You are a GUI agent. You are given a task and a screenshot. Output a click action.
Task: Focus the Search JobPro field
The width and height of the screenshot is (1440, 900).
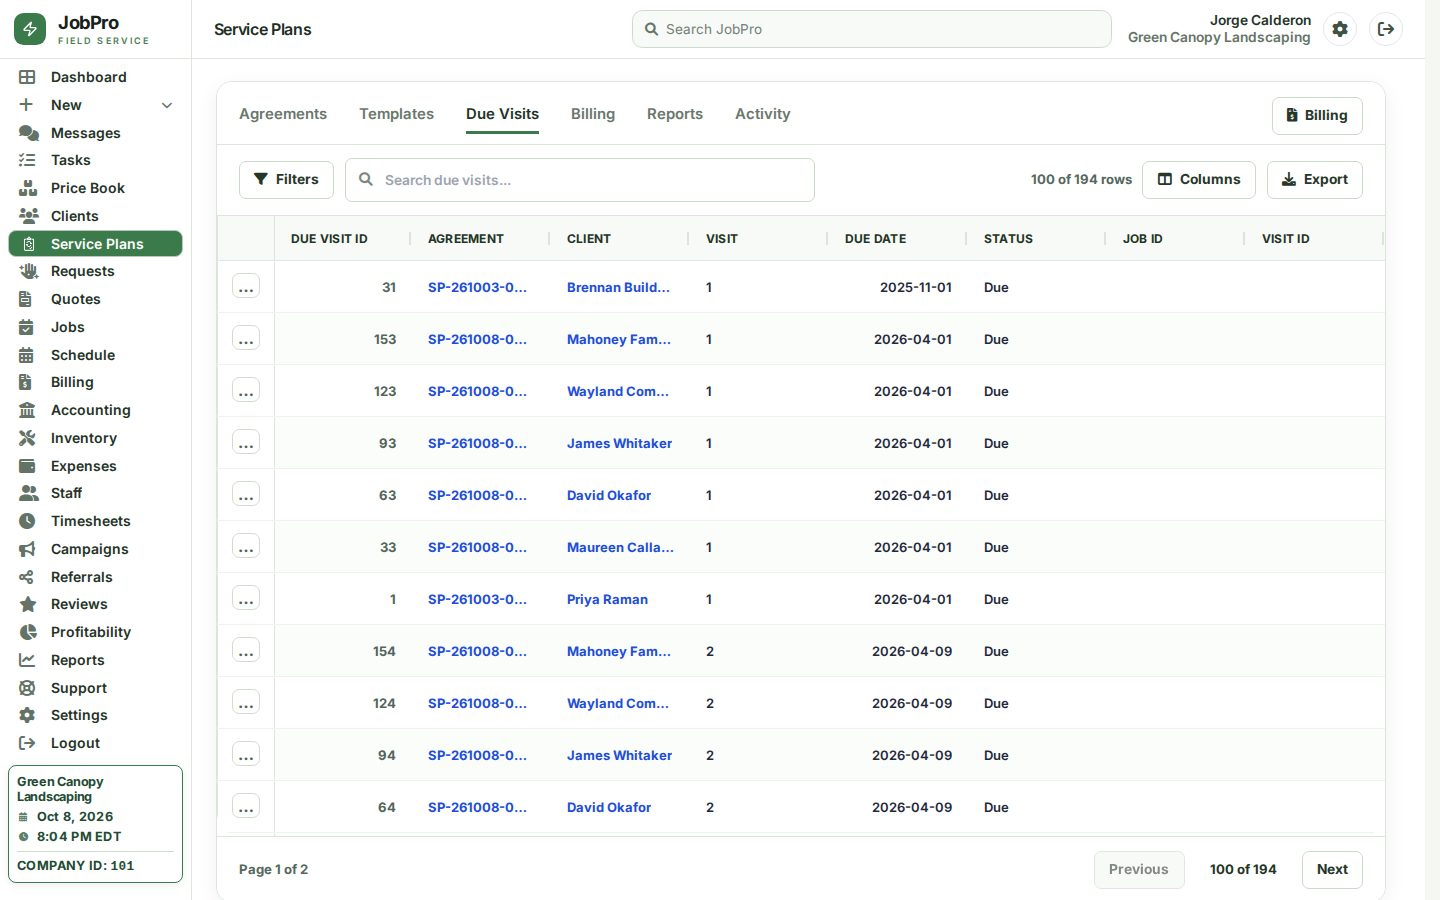tap(872, 29)
